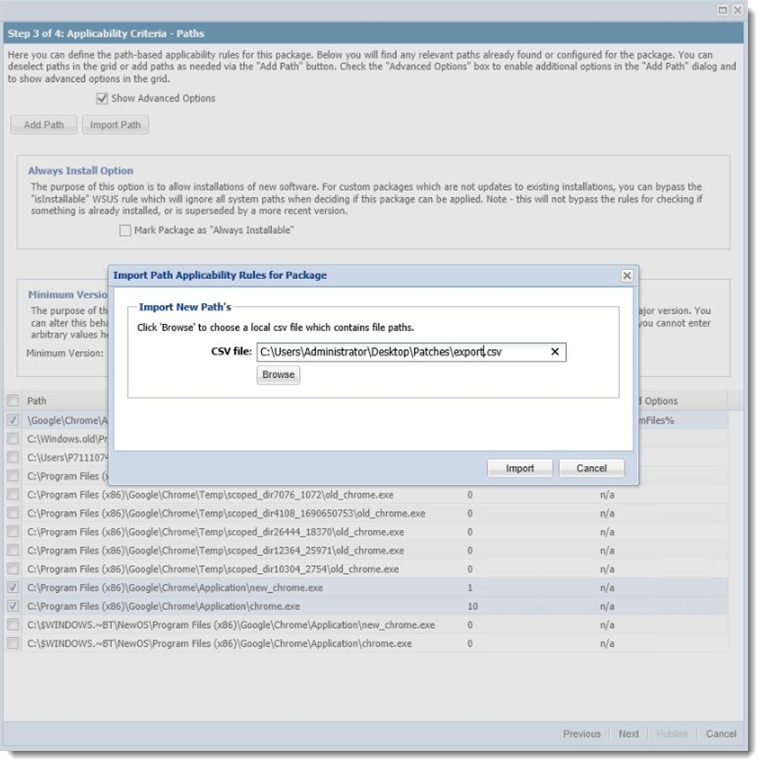763x766 pixels.
Task: Close the Import Path Applicability Rules dialog
Action: (x=626, y=275)
